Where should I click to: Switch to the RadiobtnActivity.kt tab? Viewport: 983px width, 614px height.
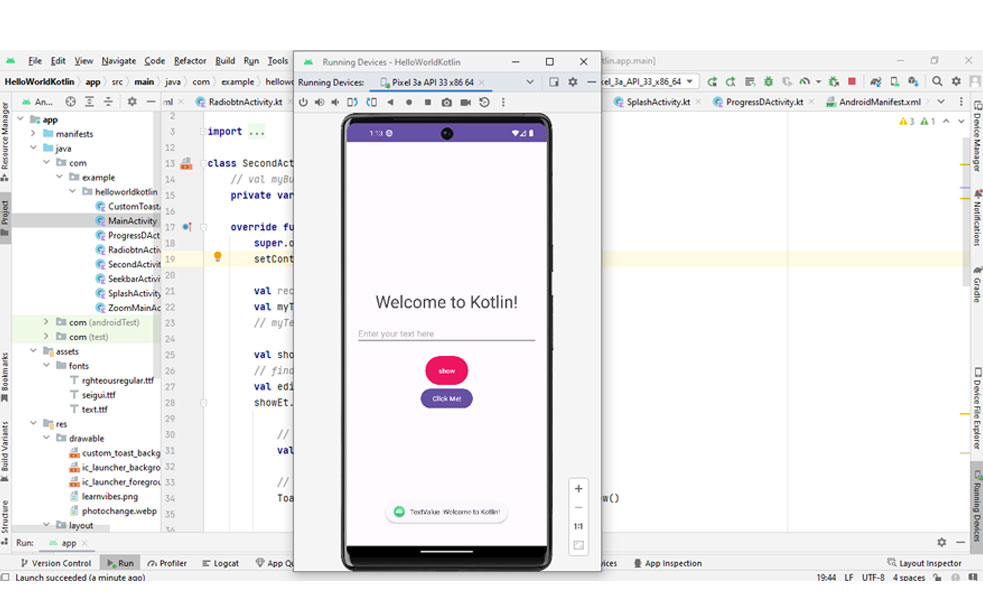tap(244, 102)
